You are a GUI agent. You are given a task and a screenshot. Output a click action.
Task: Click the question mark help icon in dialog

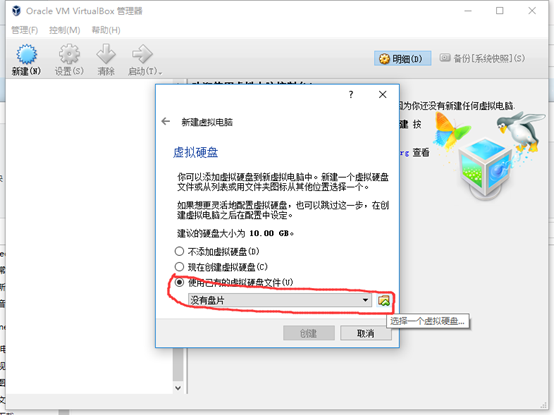click(x=351, y=95)
